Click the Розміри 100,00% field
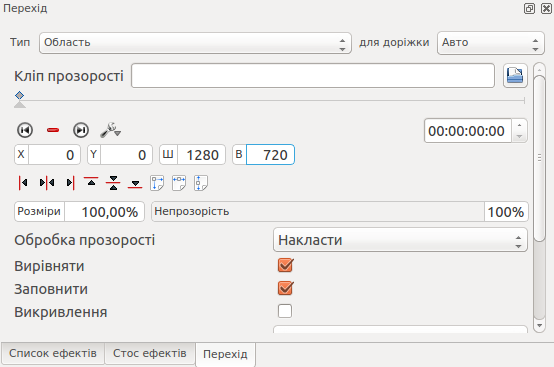The height and width of the screenshot is (367, 554). coord(79,212)
